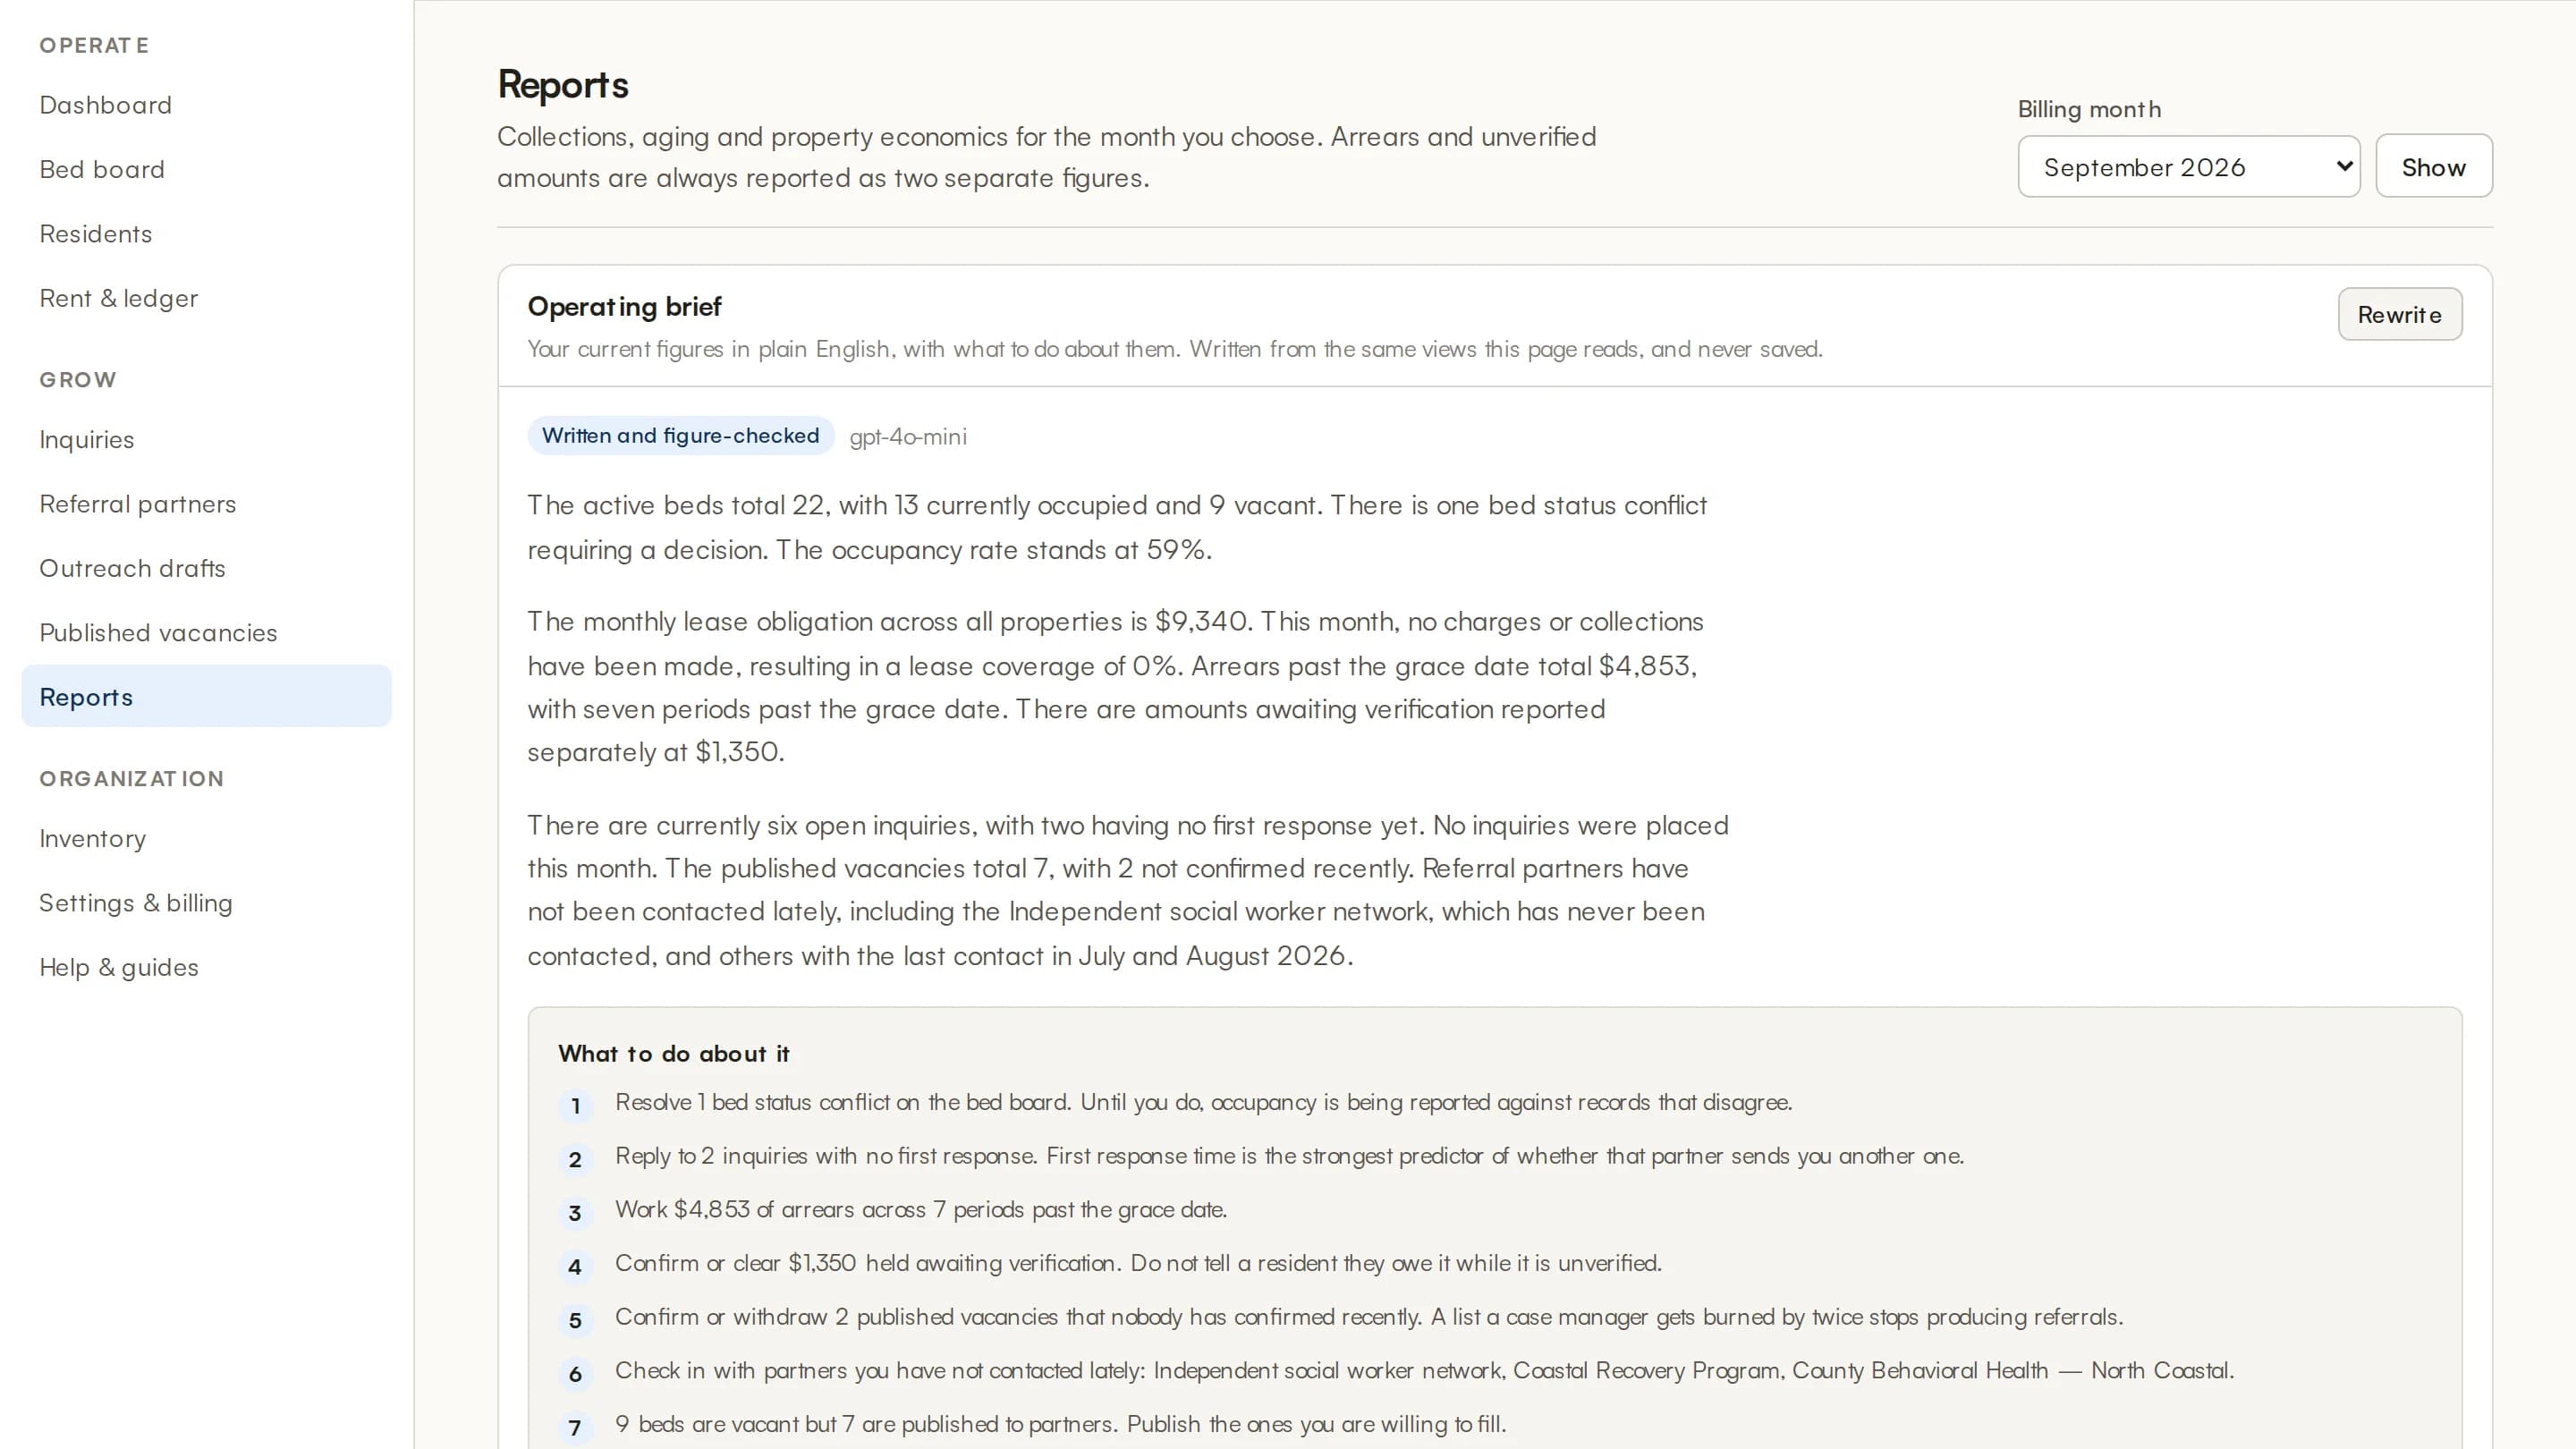Select step 6 about checking in with partners
The width and height of the screenshot is (2576, 1449).
pos(1424,1371)
